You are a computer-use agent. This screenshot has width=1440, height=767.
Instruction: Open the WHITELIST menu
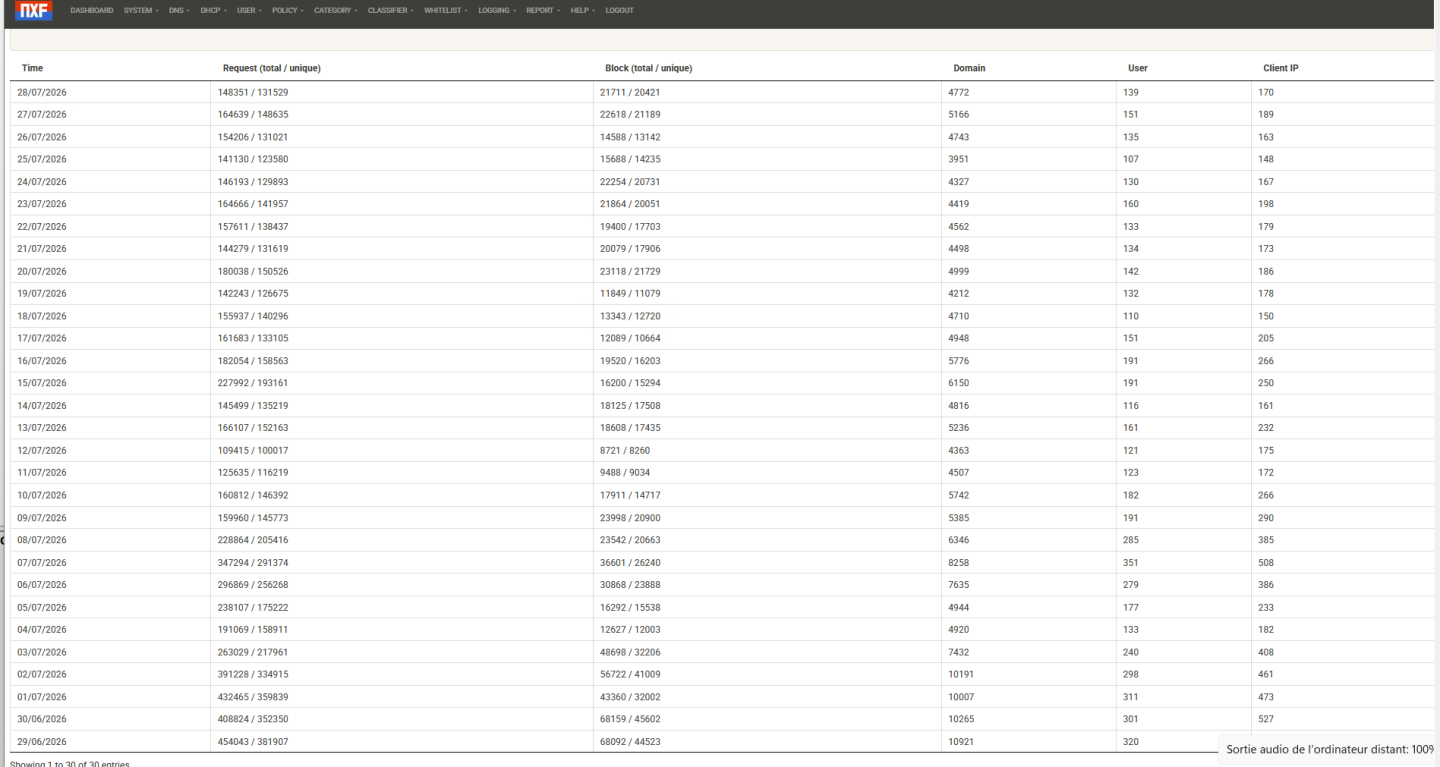tap(446, 11)
